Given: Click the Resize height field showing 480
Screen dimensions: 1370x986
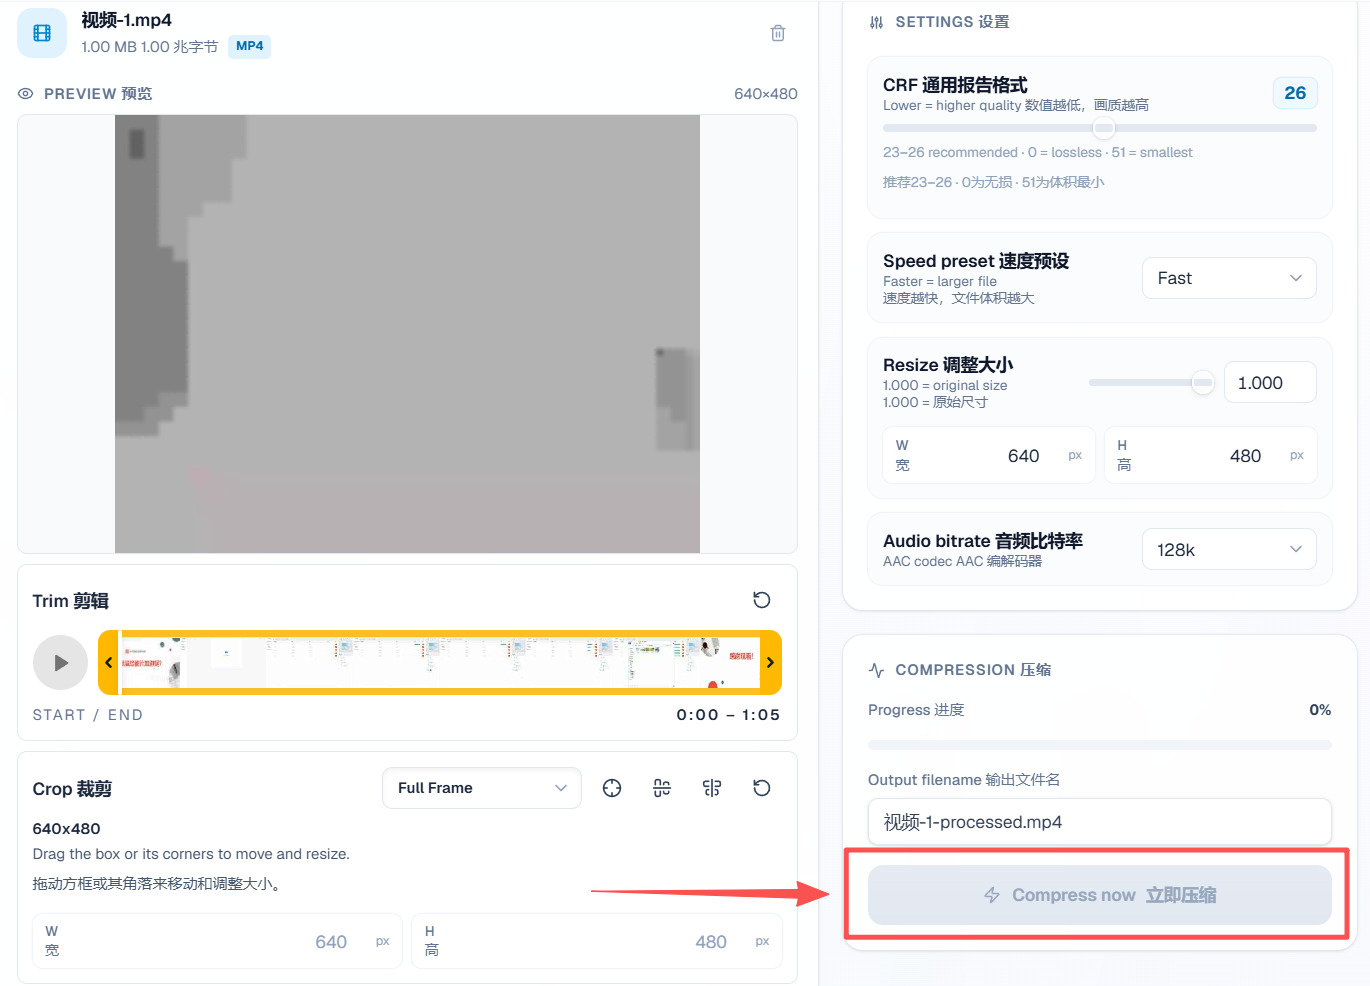Looking at the screenshot, I should click(1211, 455).
